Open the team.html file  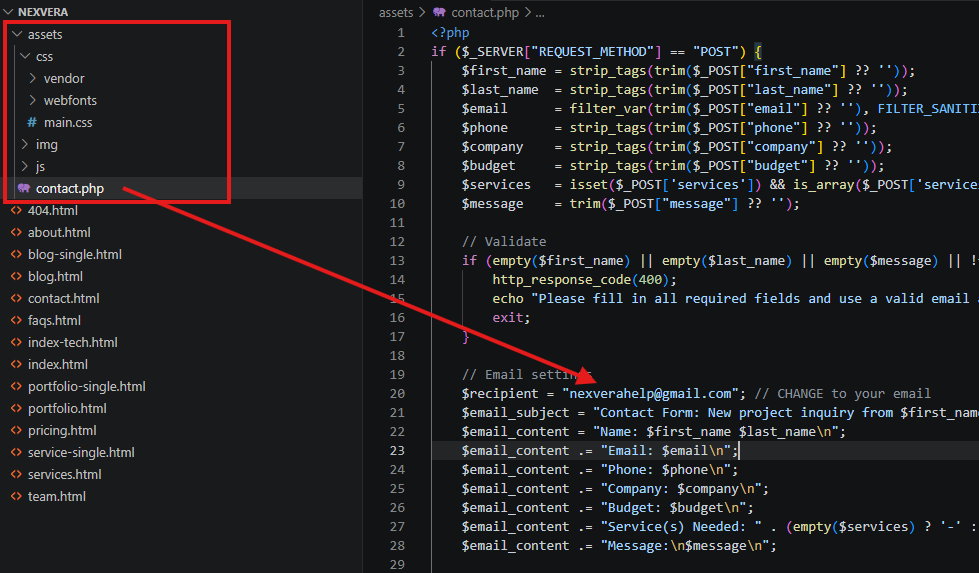coord(57,497)
